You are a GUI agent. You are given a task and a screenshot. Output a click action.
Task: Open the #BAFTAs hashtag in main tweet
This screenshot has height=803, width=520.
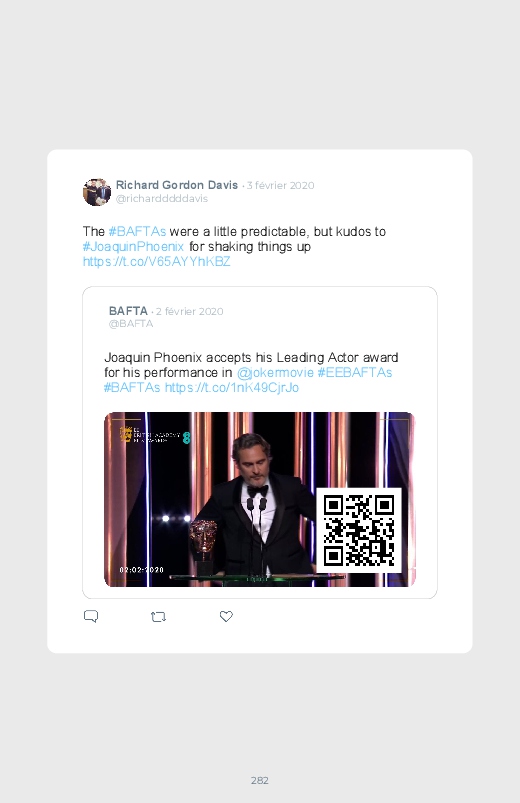click(137, 231)
